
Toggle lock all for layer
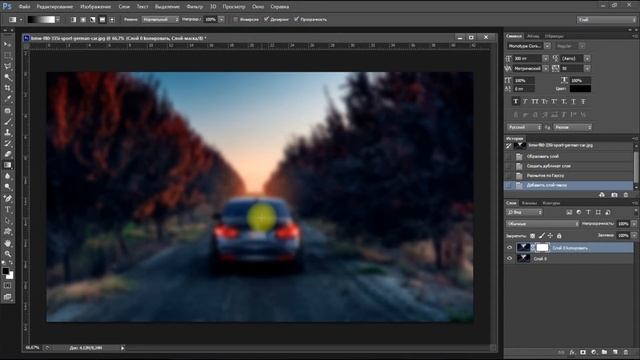click(x=559, y=236)
